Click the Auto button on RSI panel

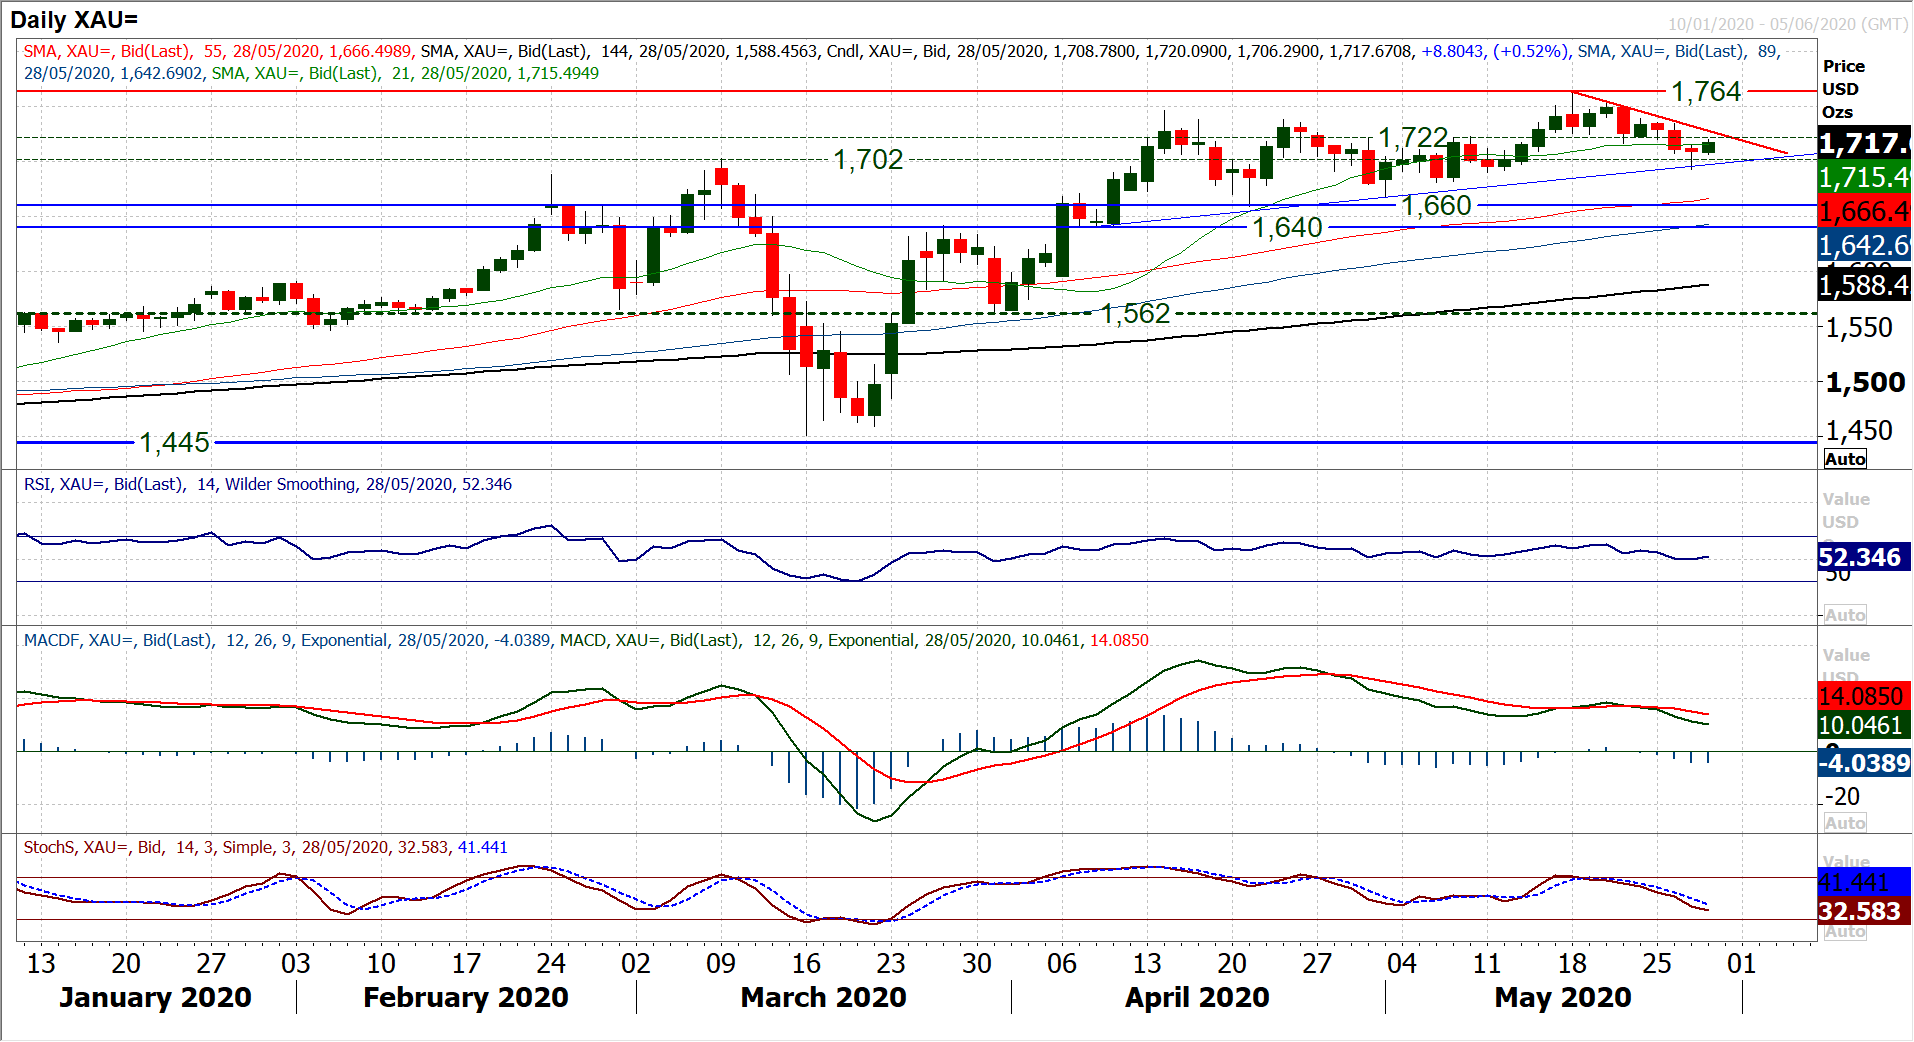1845,615
